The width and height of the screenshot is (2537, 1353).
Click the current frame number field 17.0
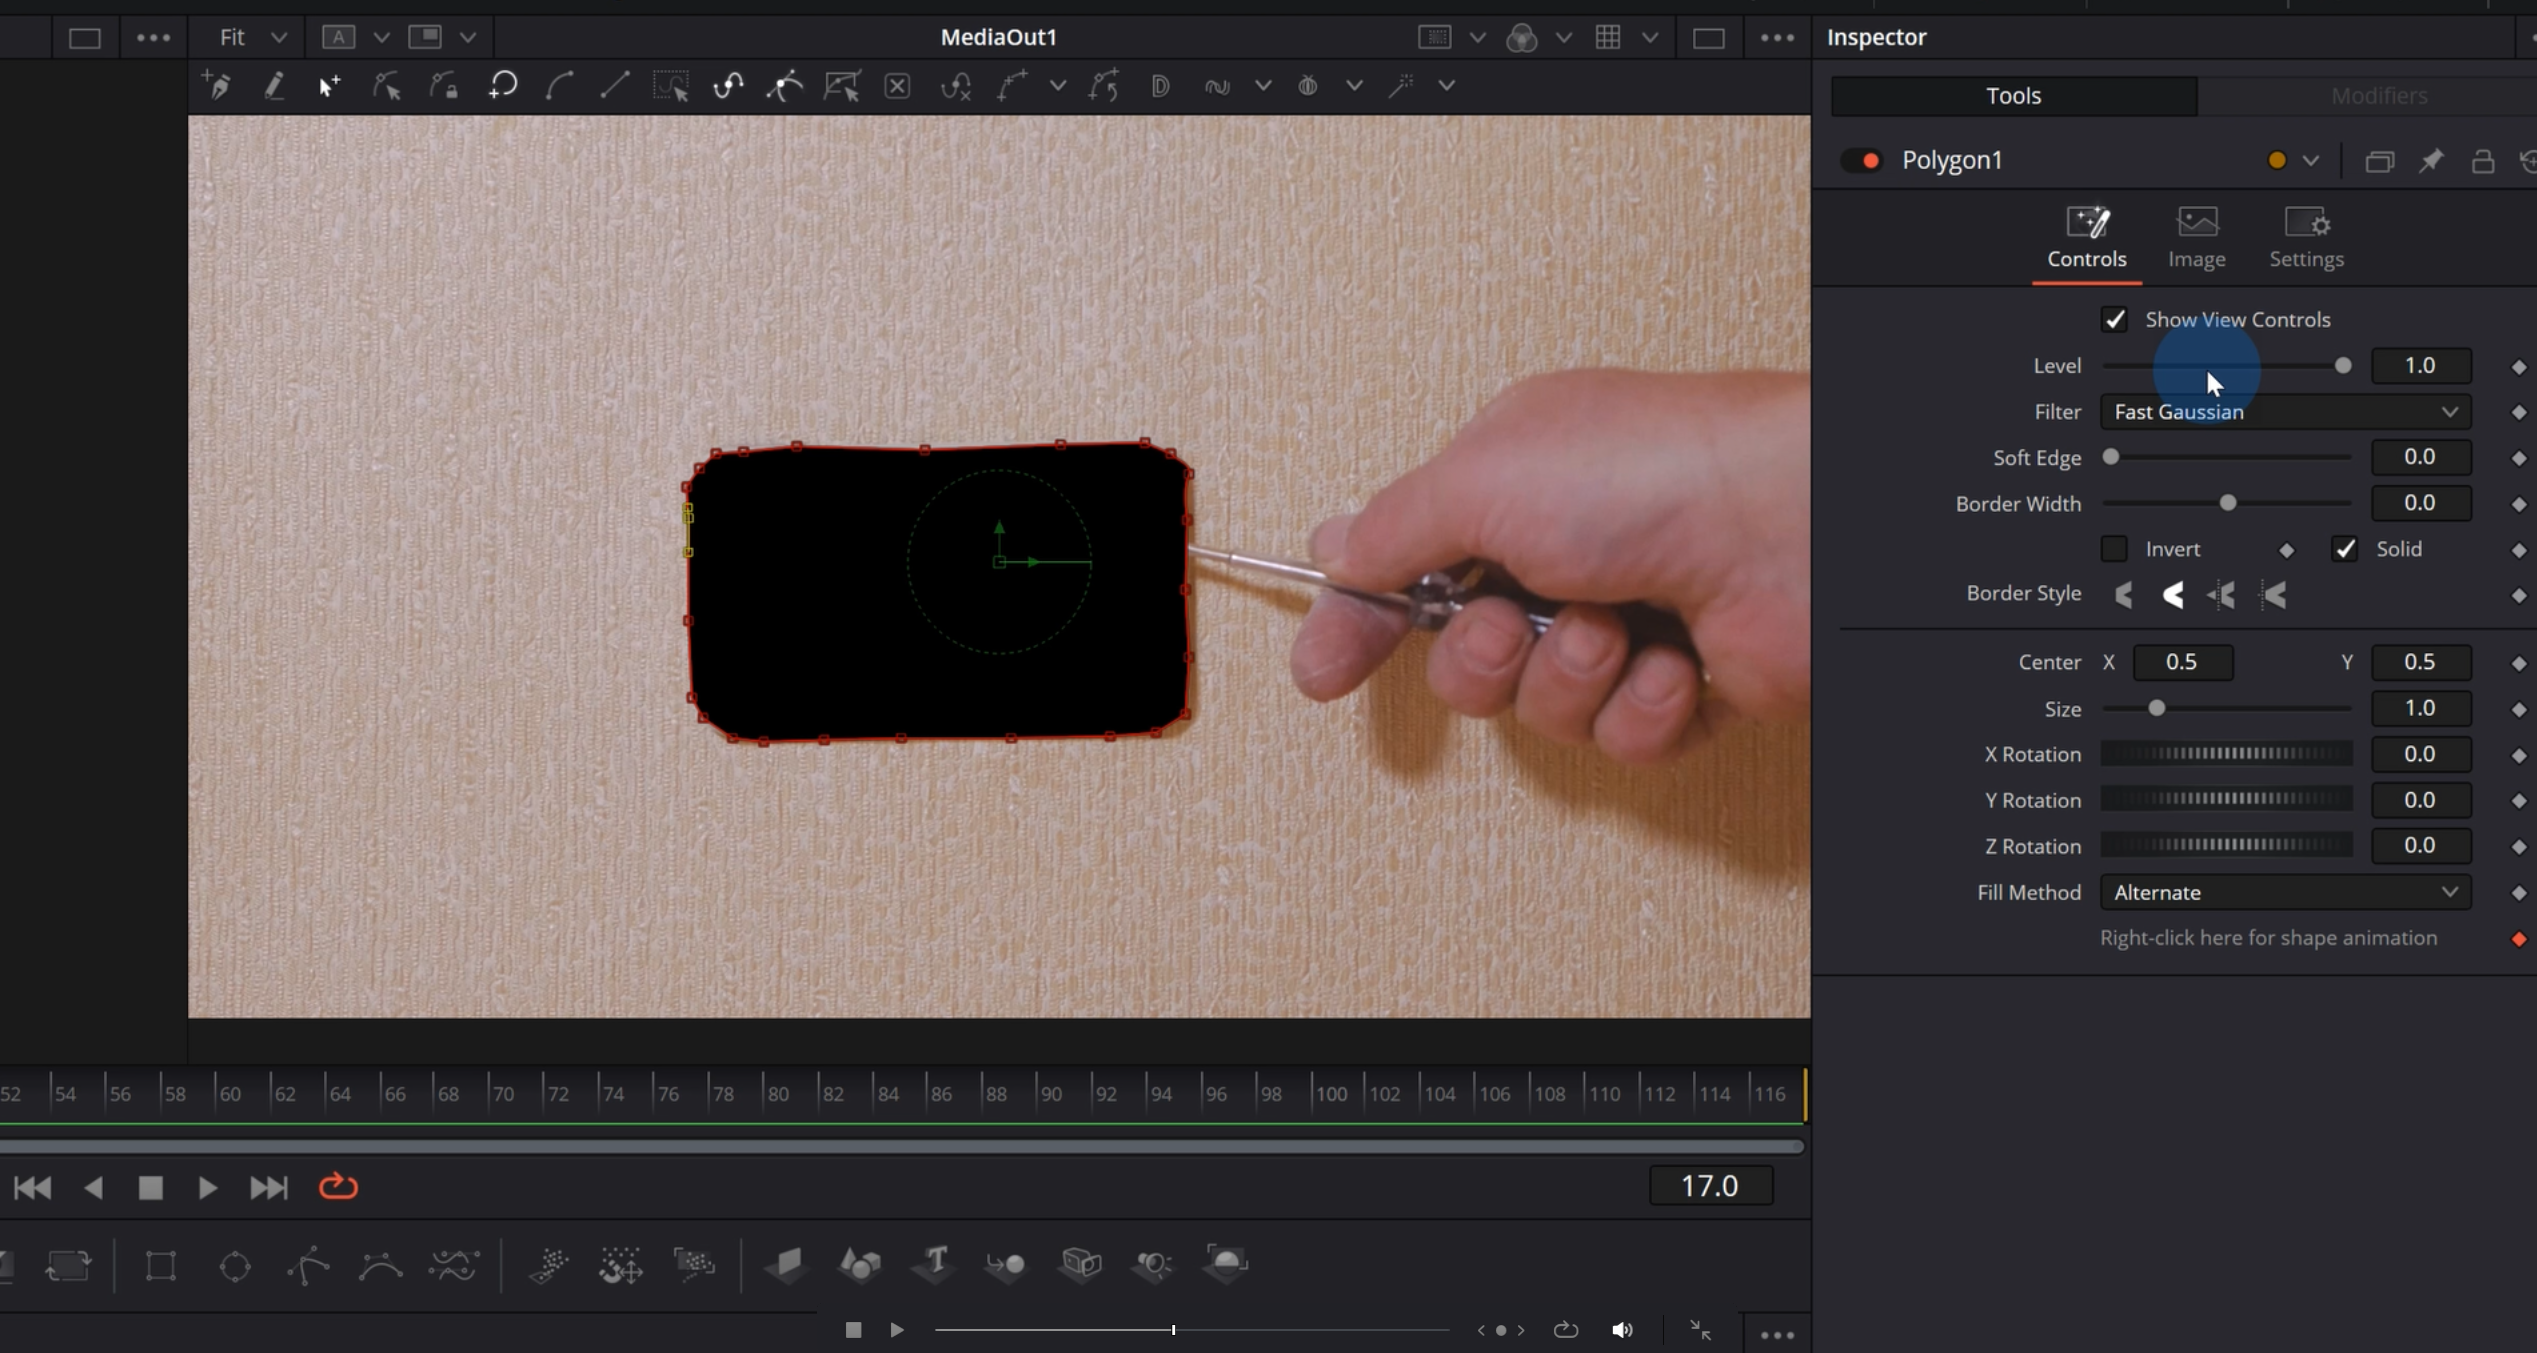1710,1186
